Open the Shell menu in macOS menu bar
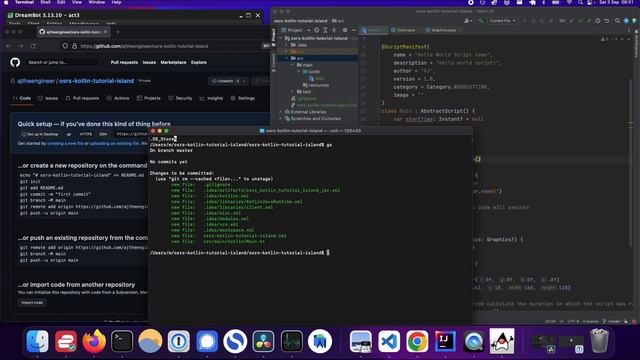 point(45,2)
